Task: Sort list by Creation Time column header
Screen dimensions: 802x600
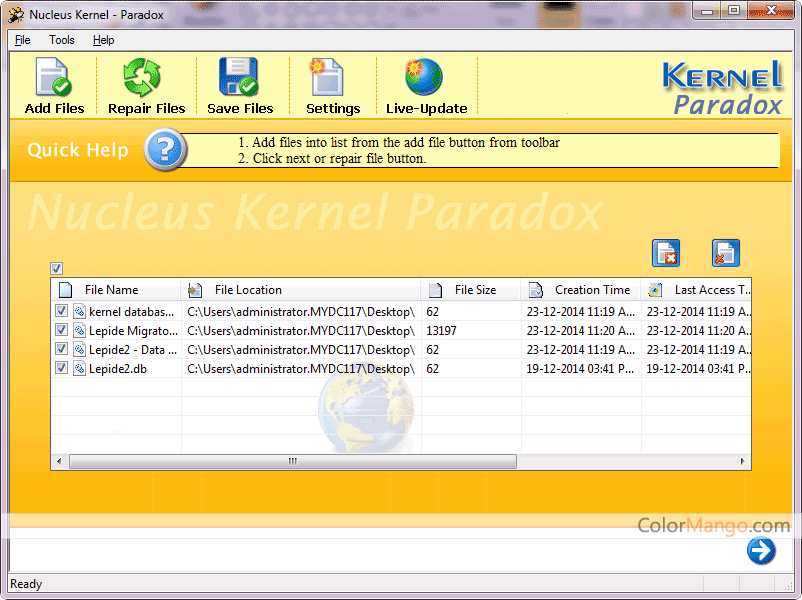Action: point(592,290)
